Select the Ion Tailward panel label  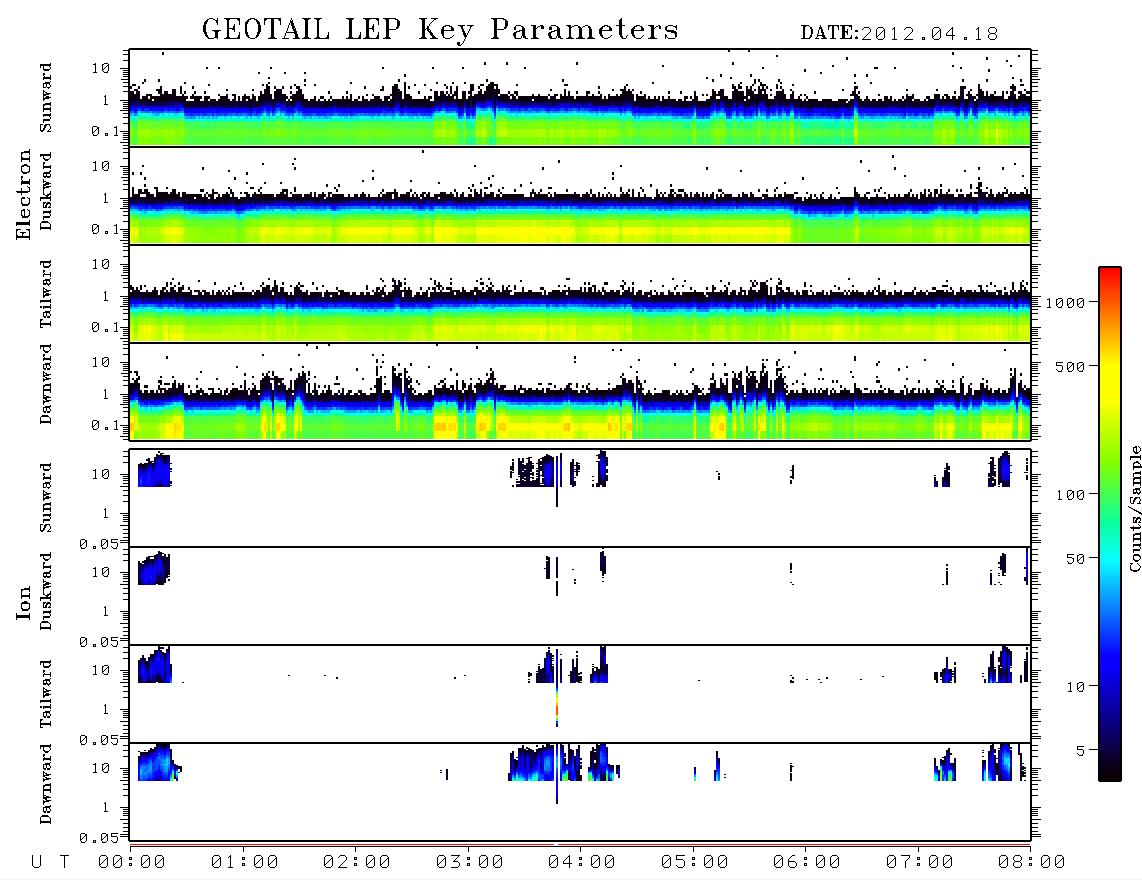pos(46,694)
